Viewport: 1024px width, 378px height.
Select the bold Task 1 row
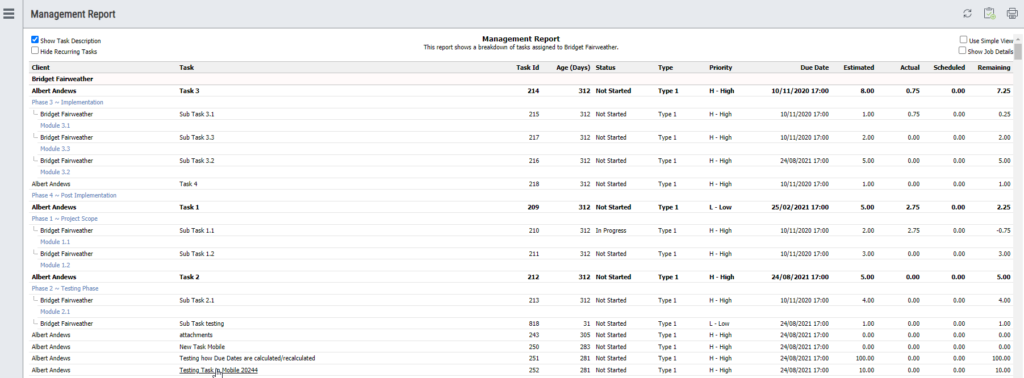coord(521,207)
